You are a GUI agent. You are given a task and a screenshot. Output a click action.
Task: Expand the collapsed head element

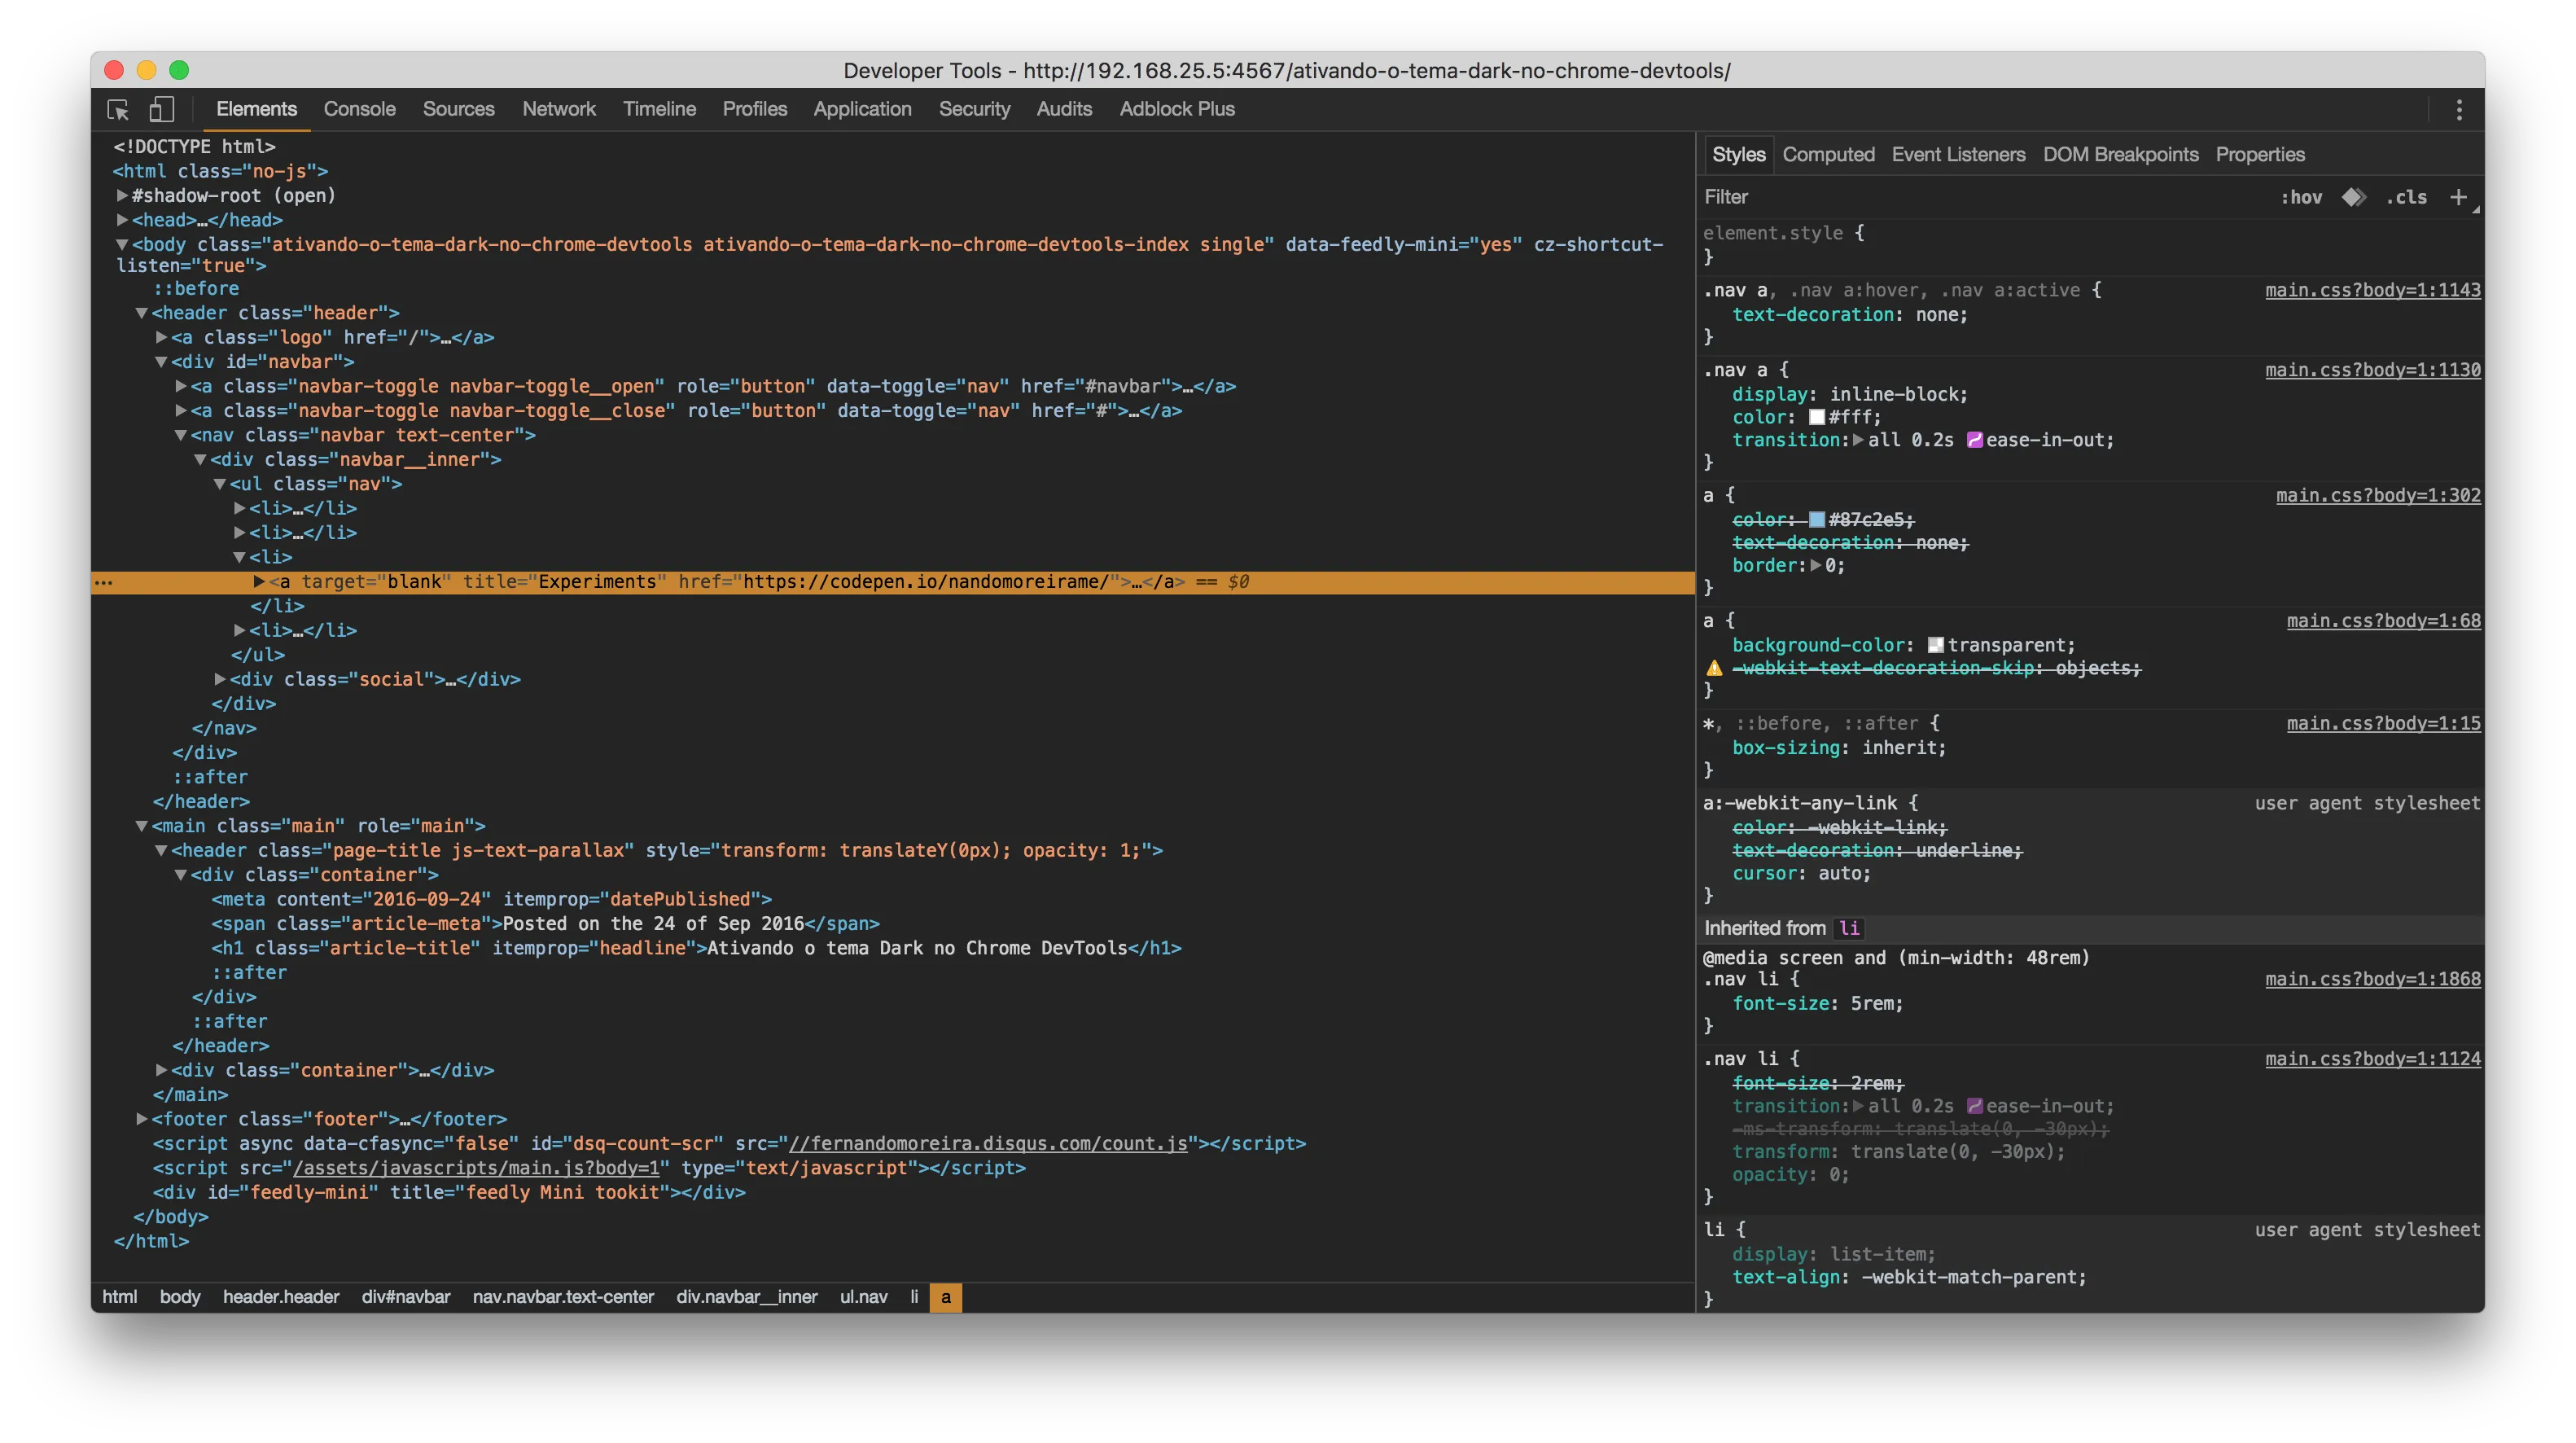tap(122, 219)
